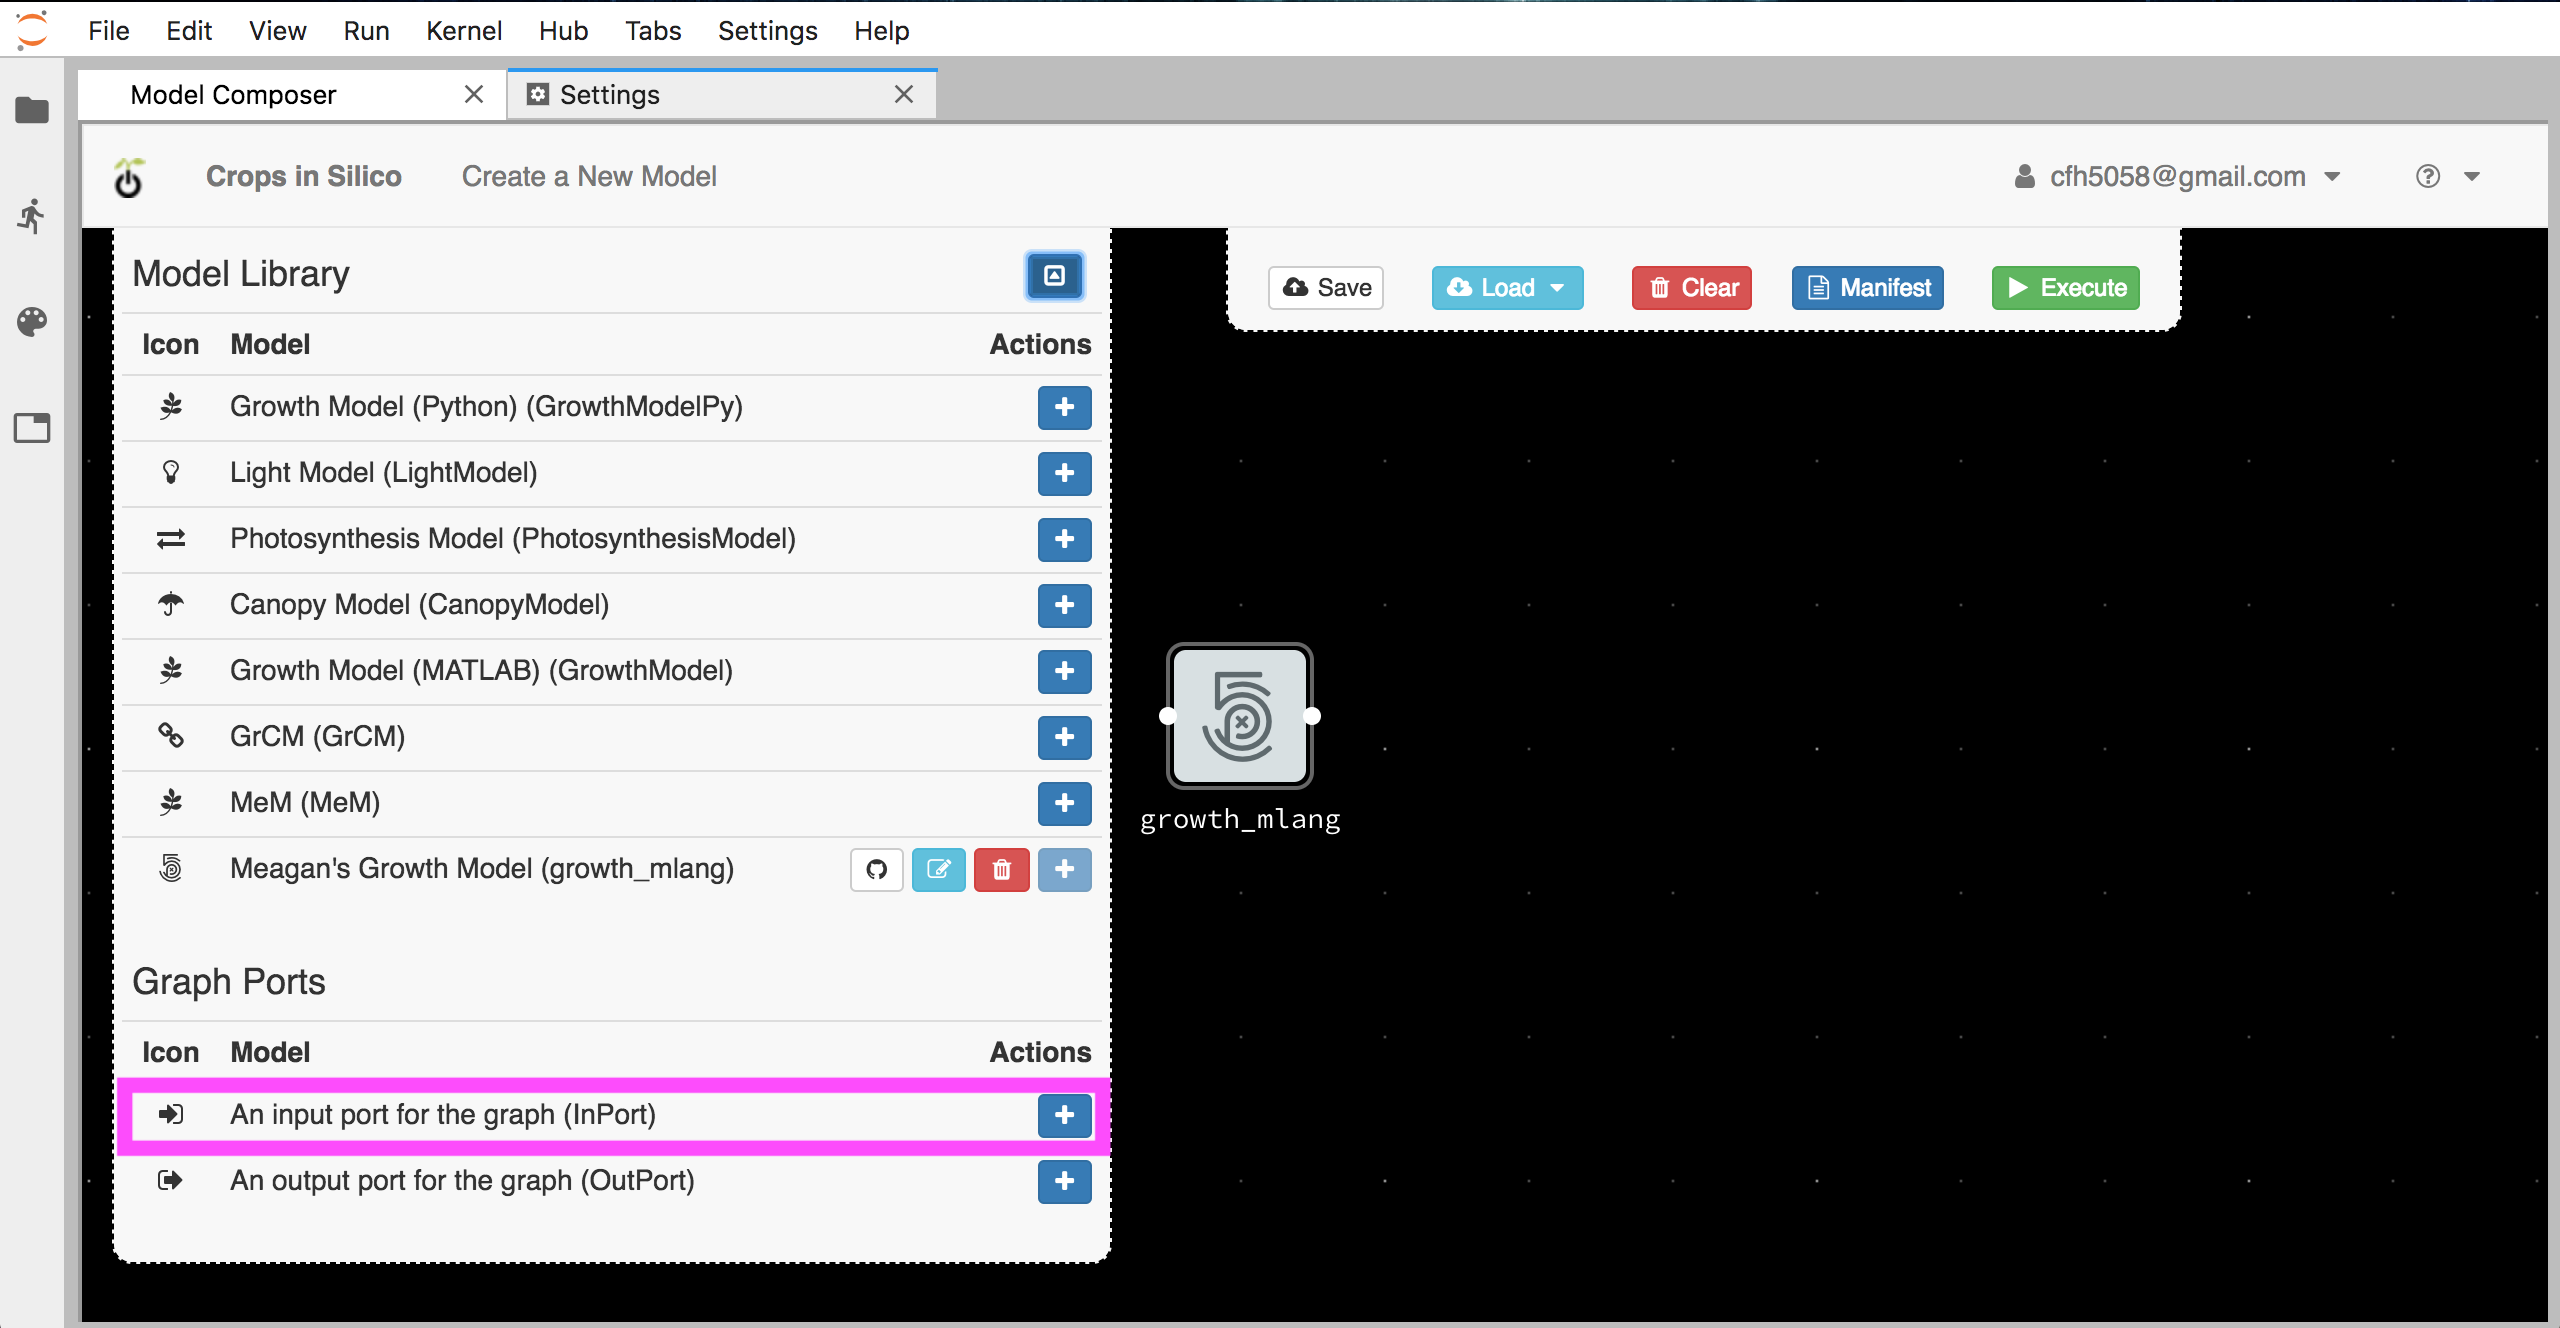View the Manifest
This screenshot has width=2560, height=1328.
pos(1868,288)
